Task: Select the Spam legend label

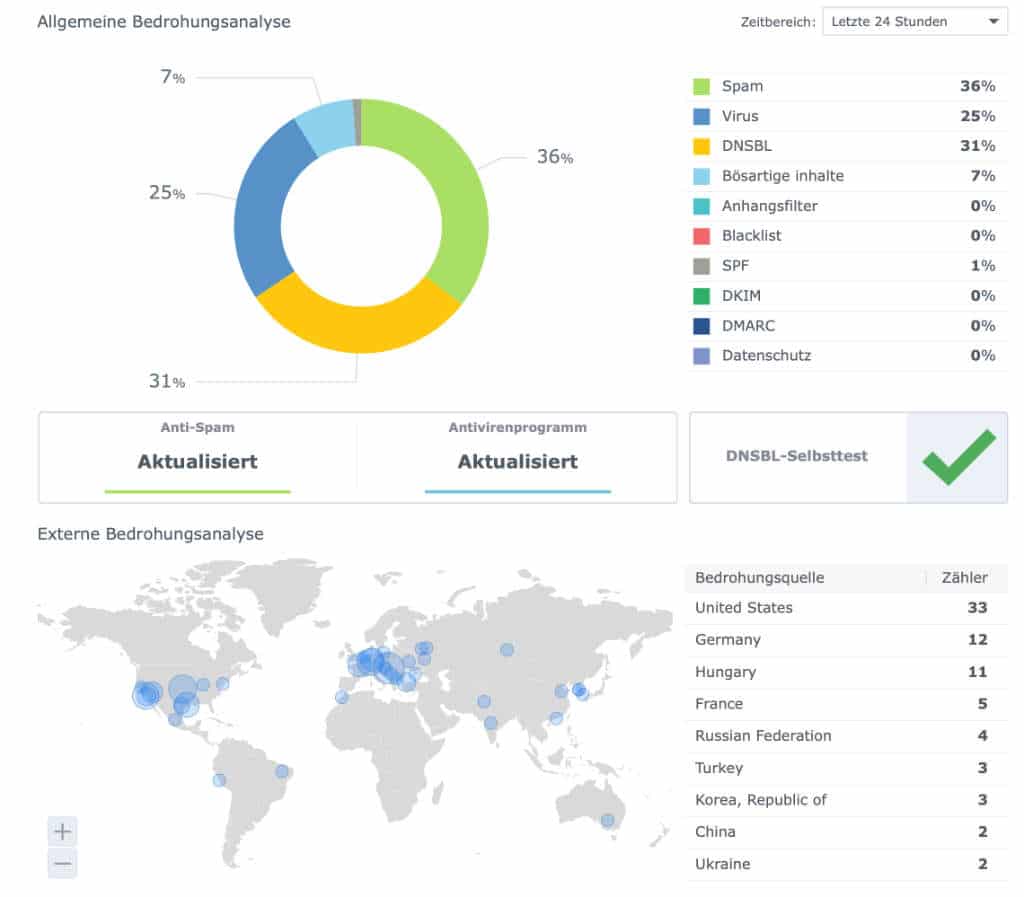Action: 742,86
